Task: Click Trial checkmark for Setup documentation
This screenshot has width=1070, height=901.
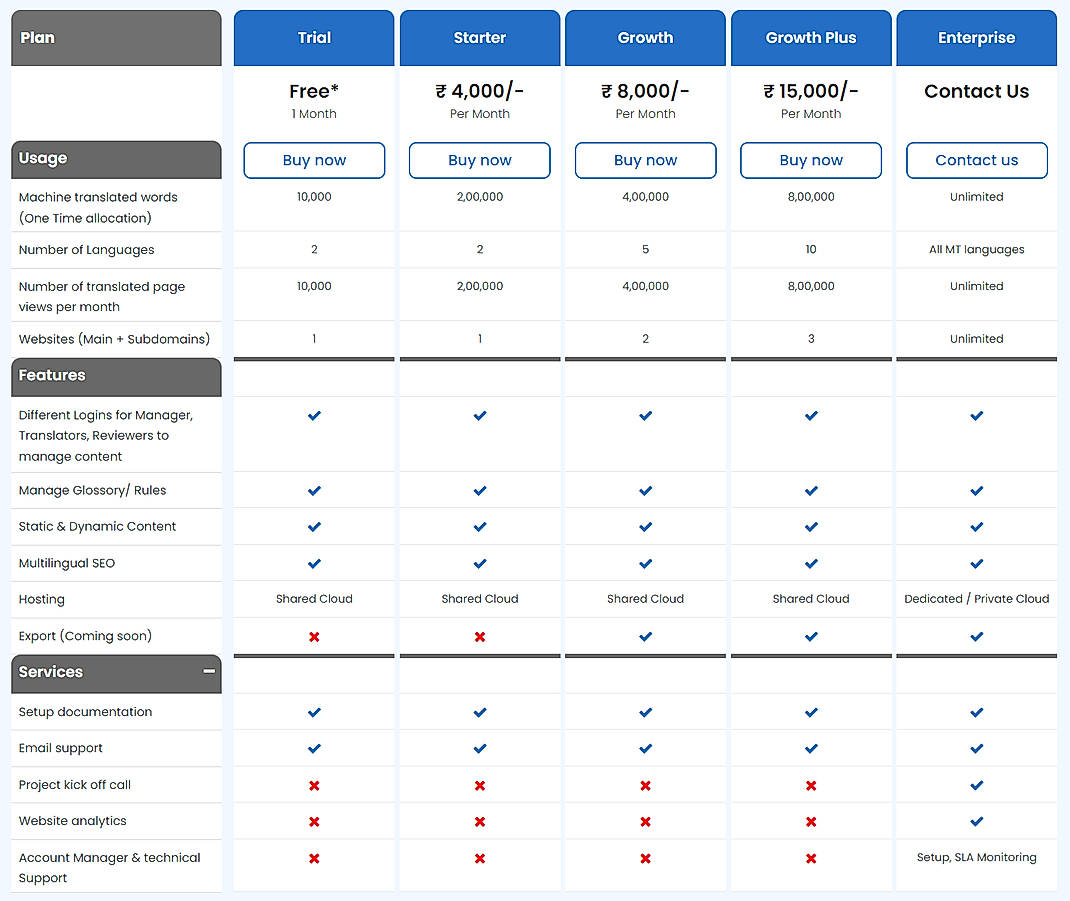Action: (x=314, y=713)
